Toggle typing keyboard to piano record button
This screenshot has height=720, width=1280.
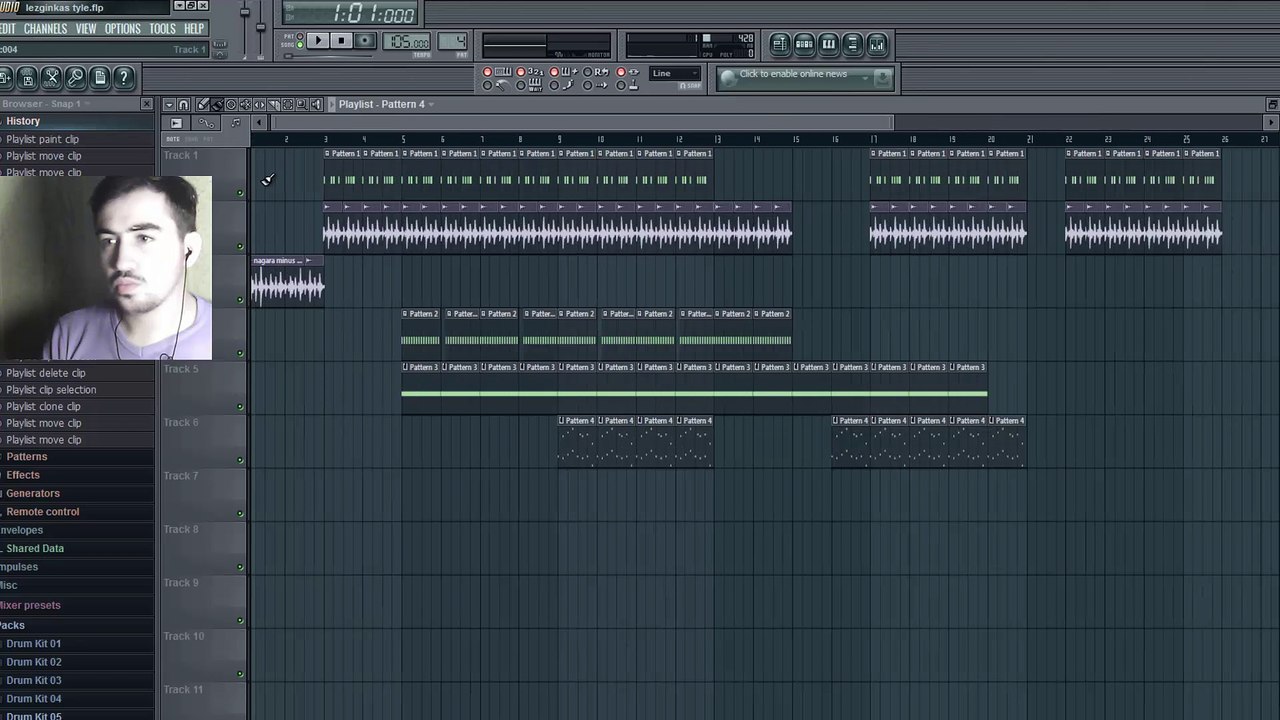tap(488, 72)
